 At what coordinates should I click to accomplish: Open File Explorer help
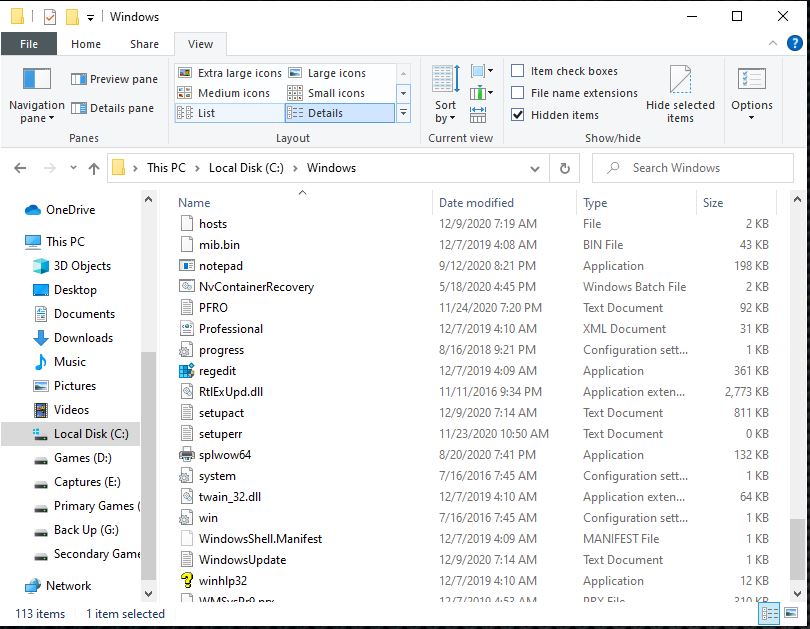793,43
